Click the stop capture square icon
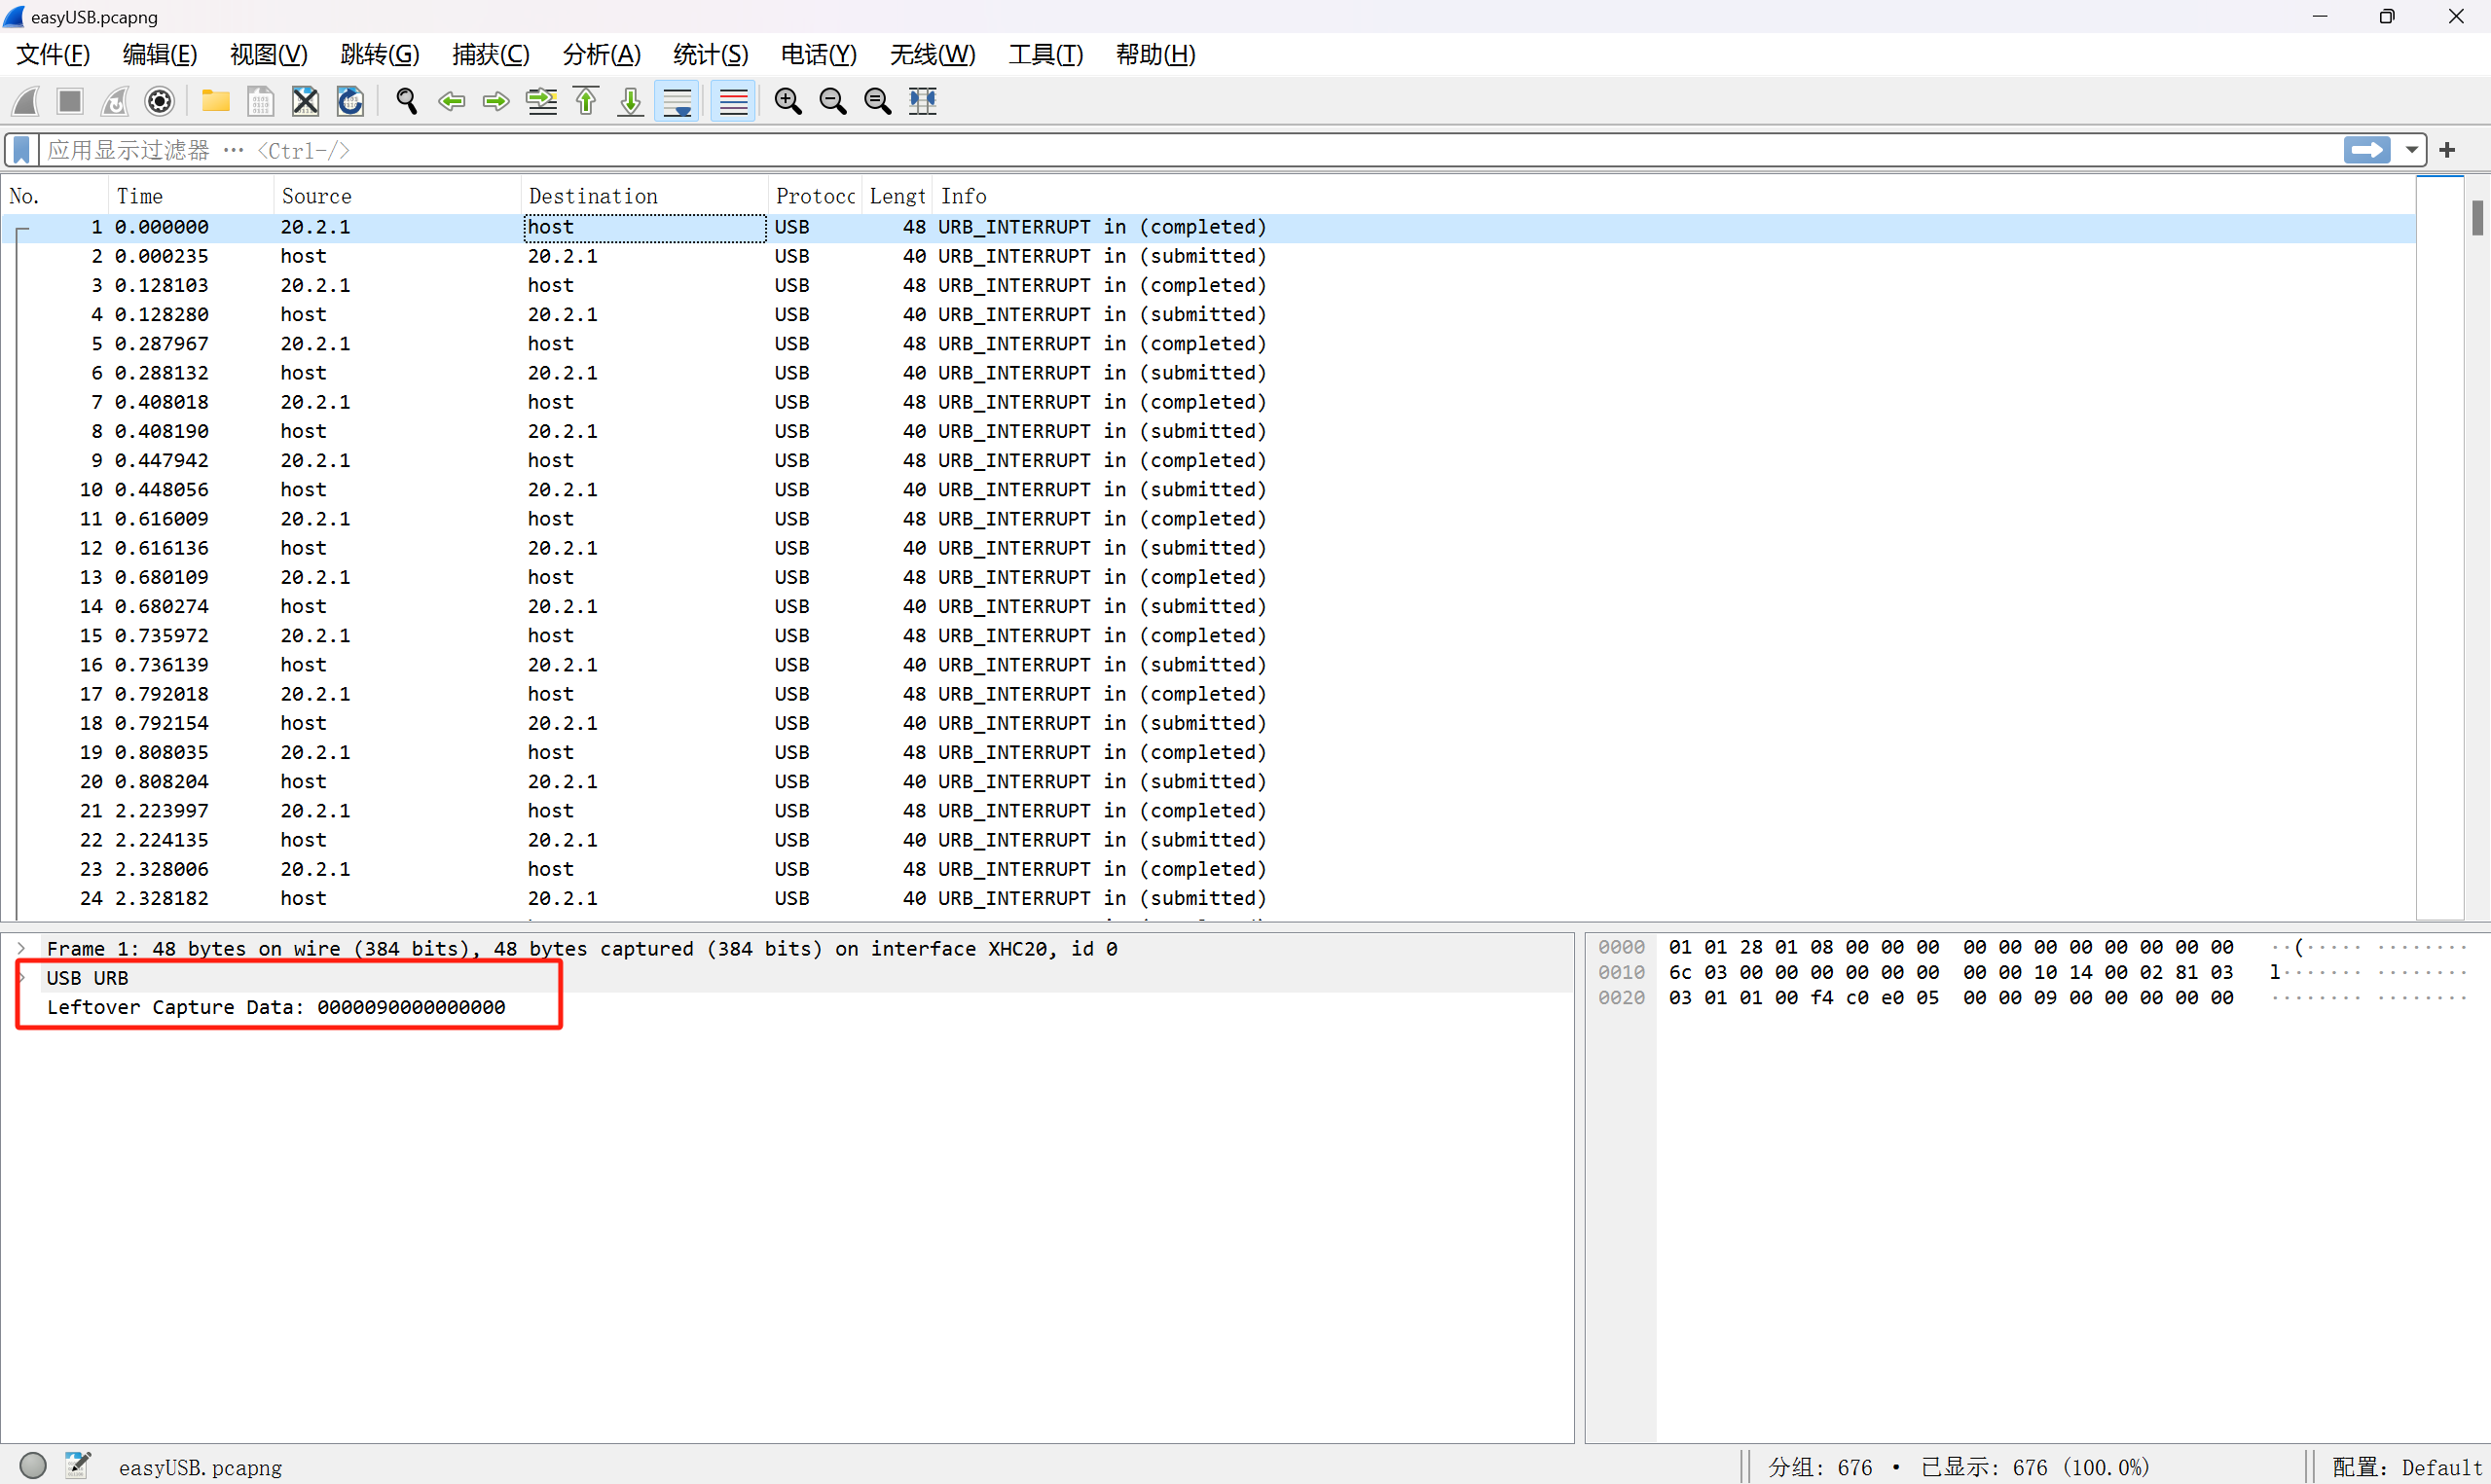 [x=70, y=101]
